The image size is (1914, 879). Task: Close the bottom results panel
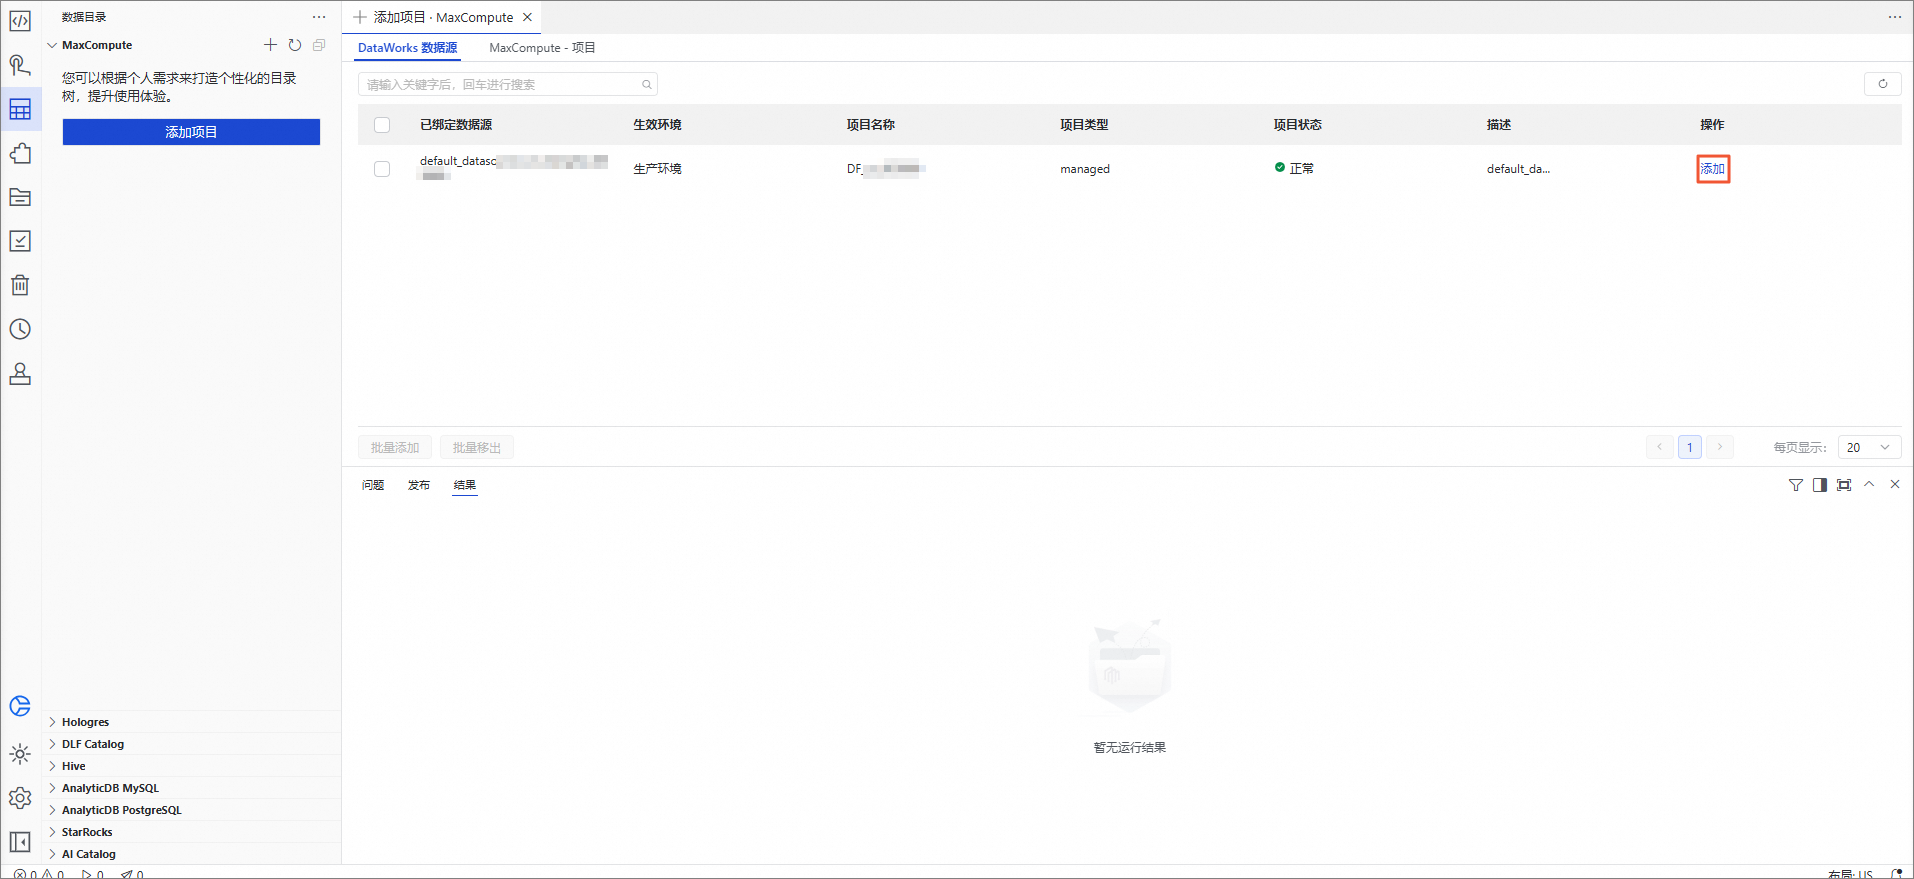[1895, 484]
